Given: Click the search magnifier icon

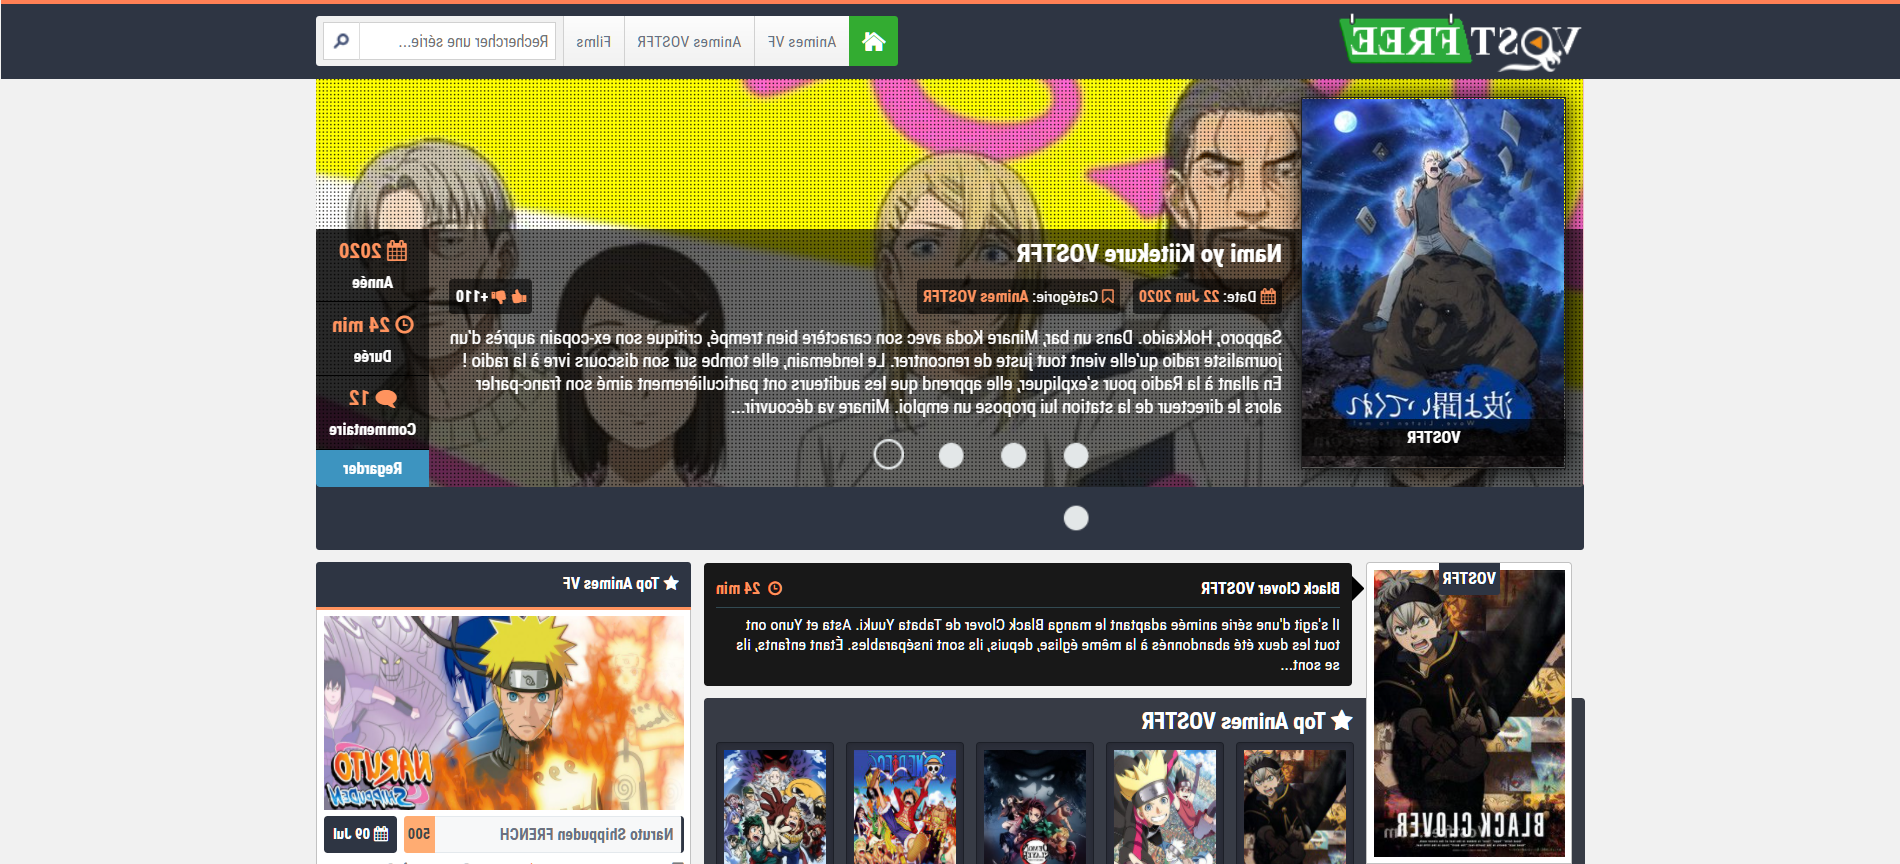Looking at the screenshot, I should 341,41.
